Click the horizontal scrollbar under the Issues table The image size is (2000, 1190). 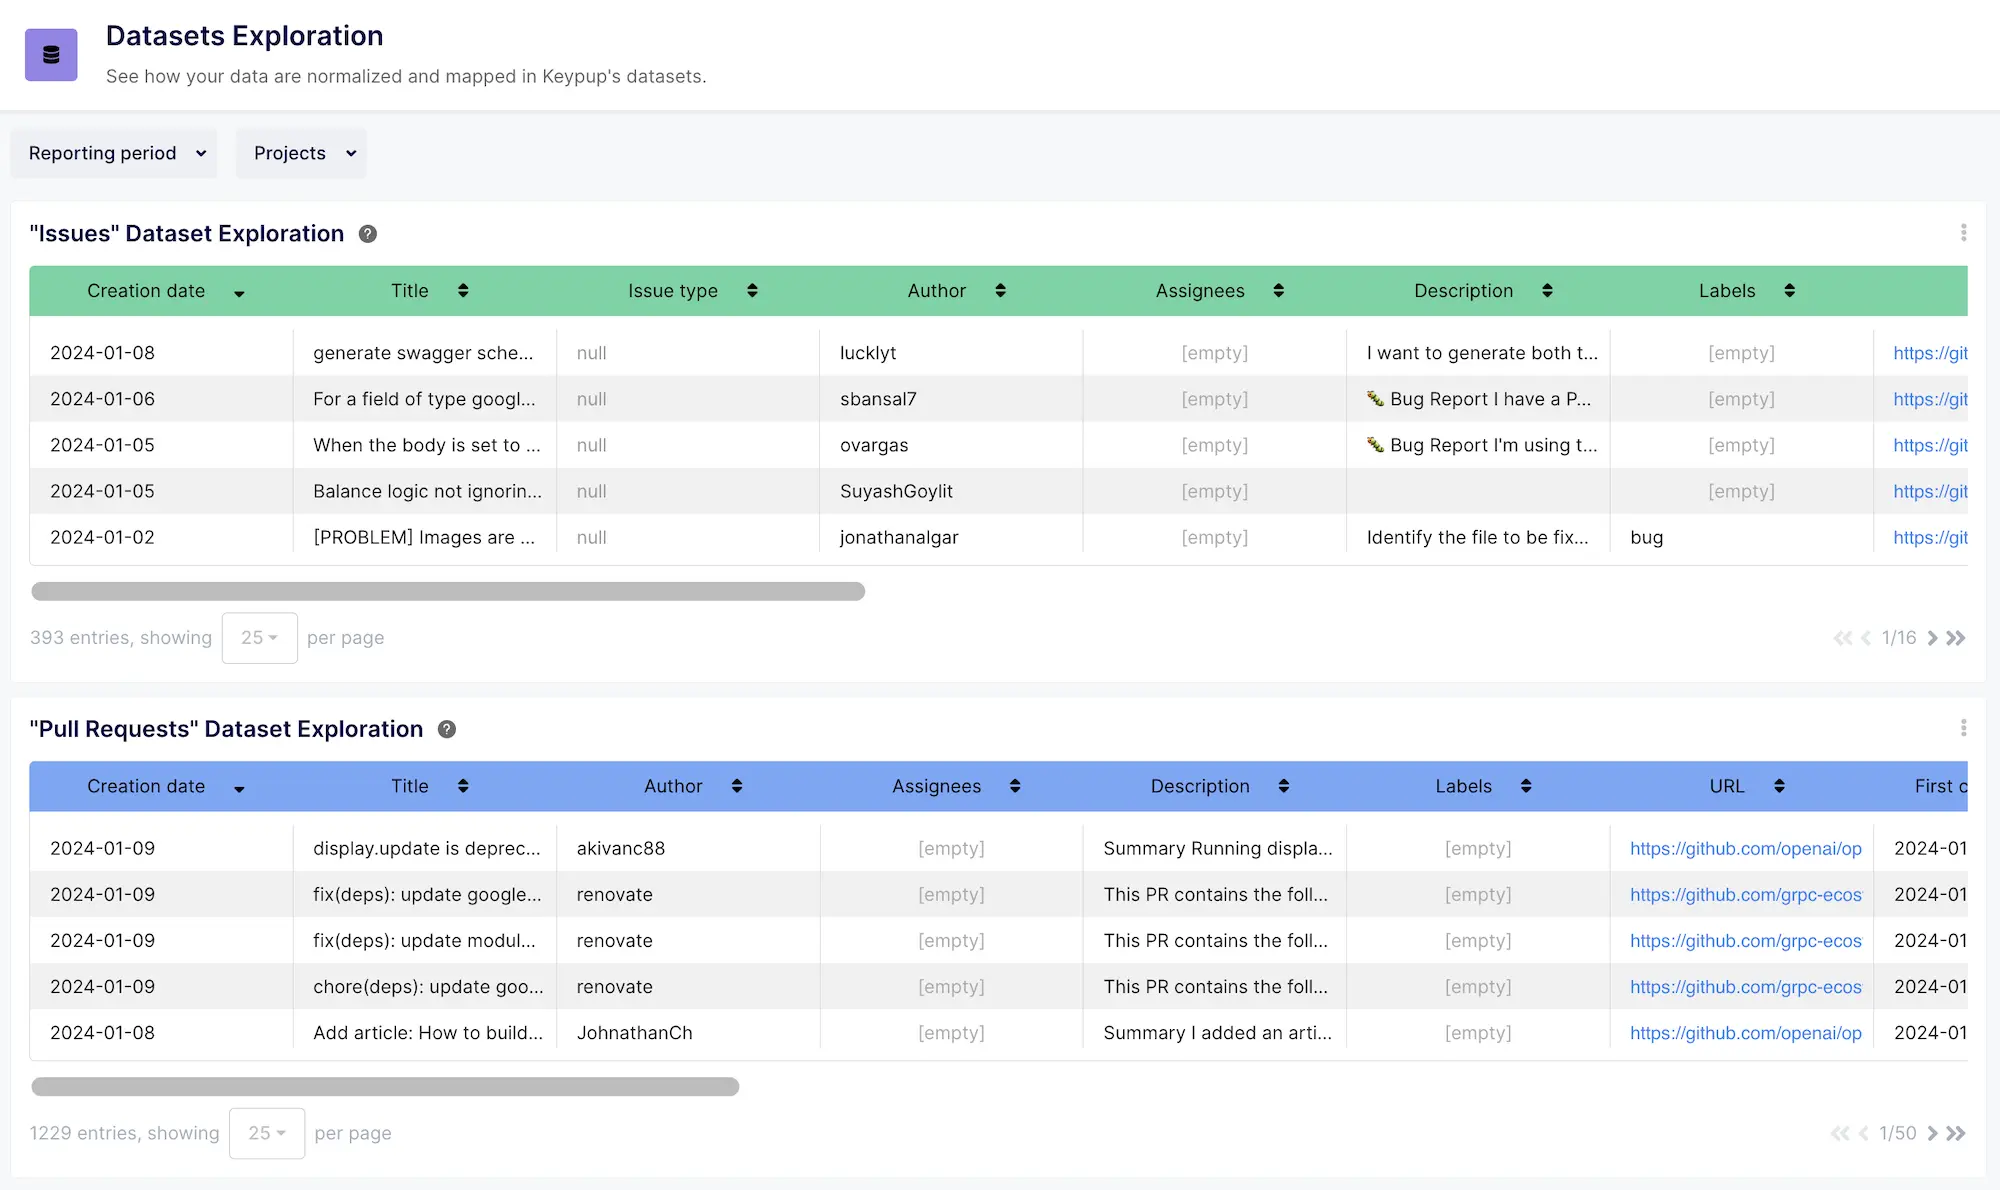448,591
